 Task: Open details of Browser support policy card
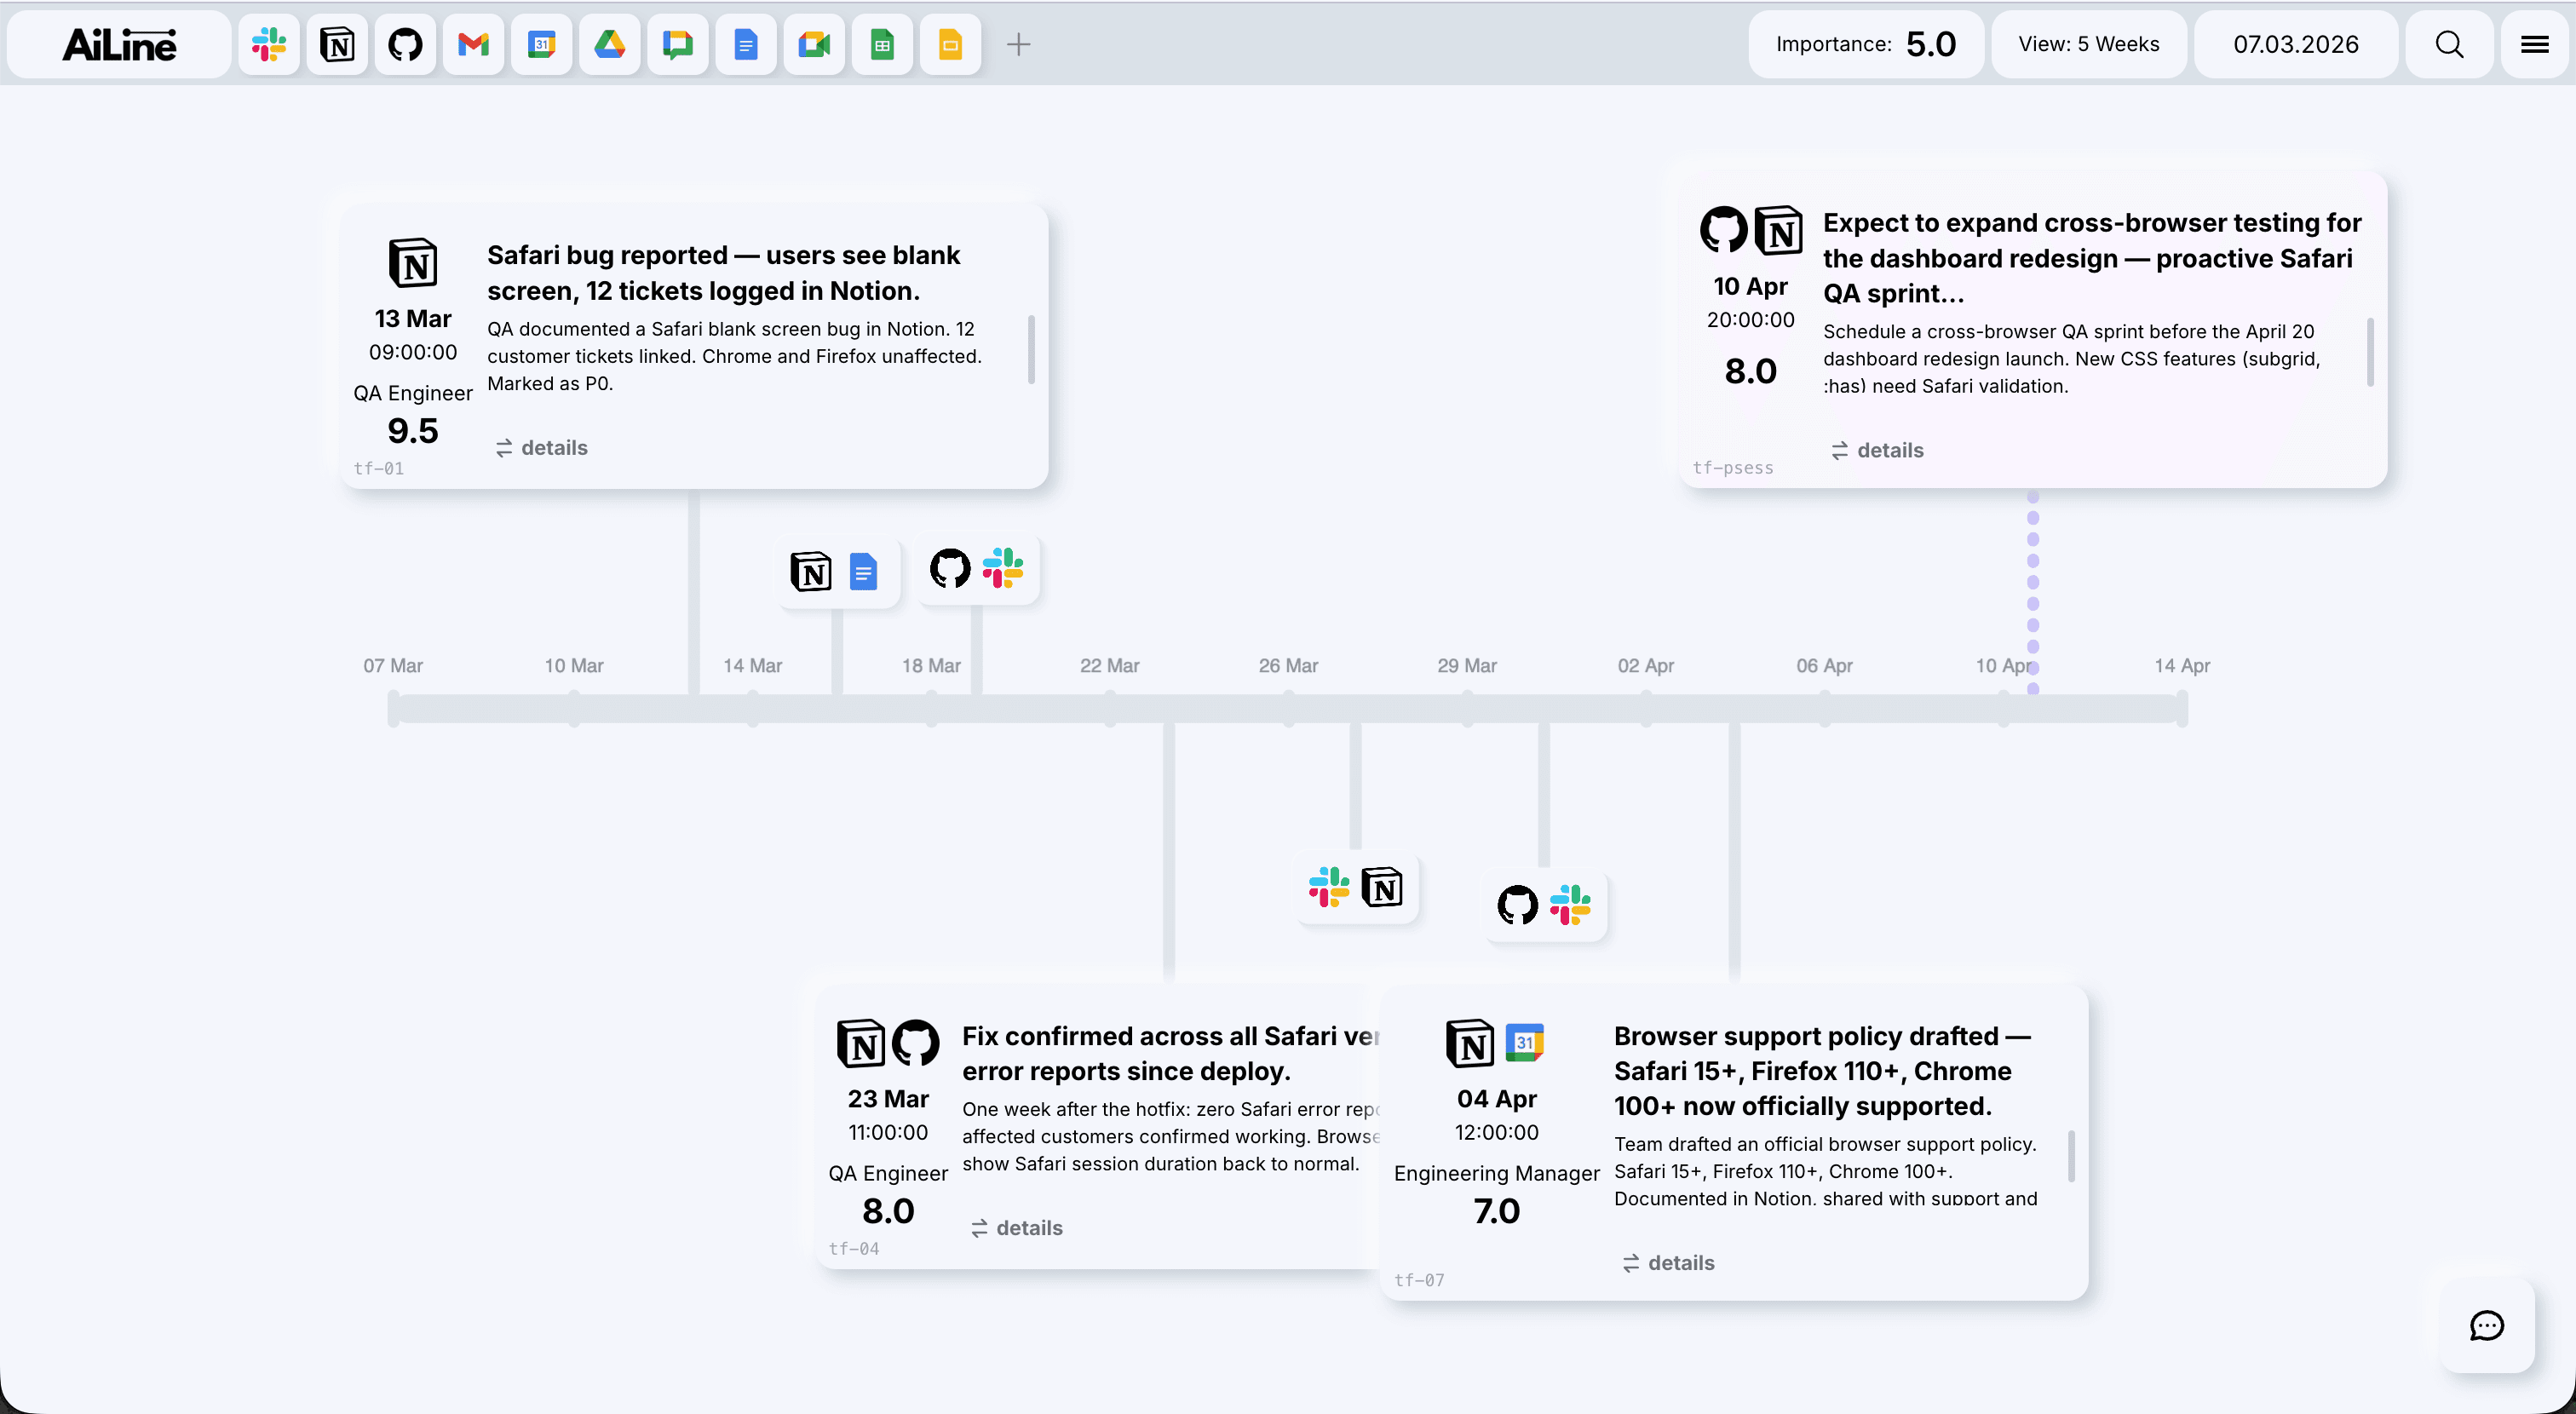(1668, 1263)
